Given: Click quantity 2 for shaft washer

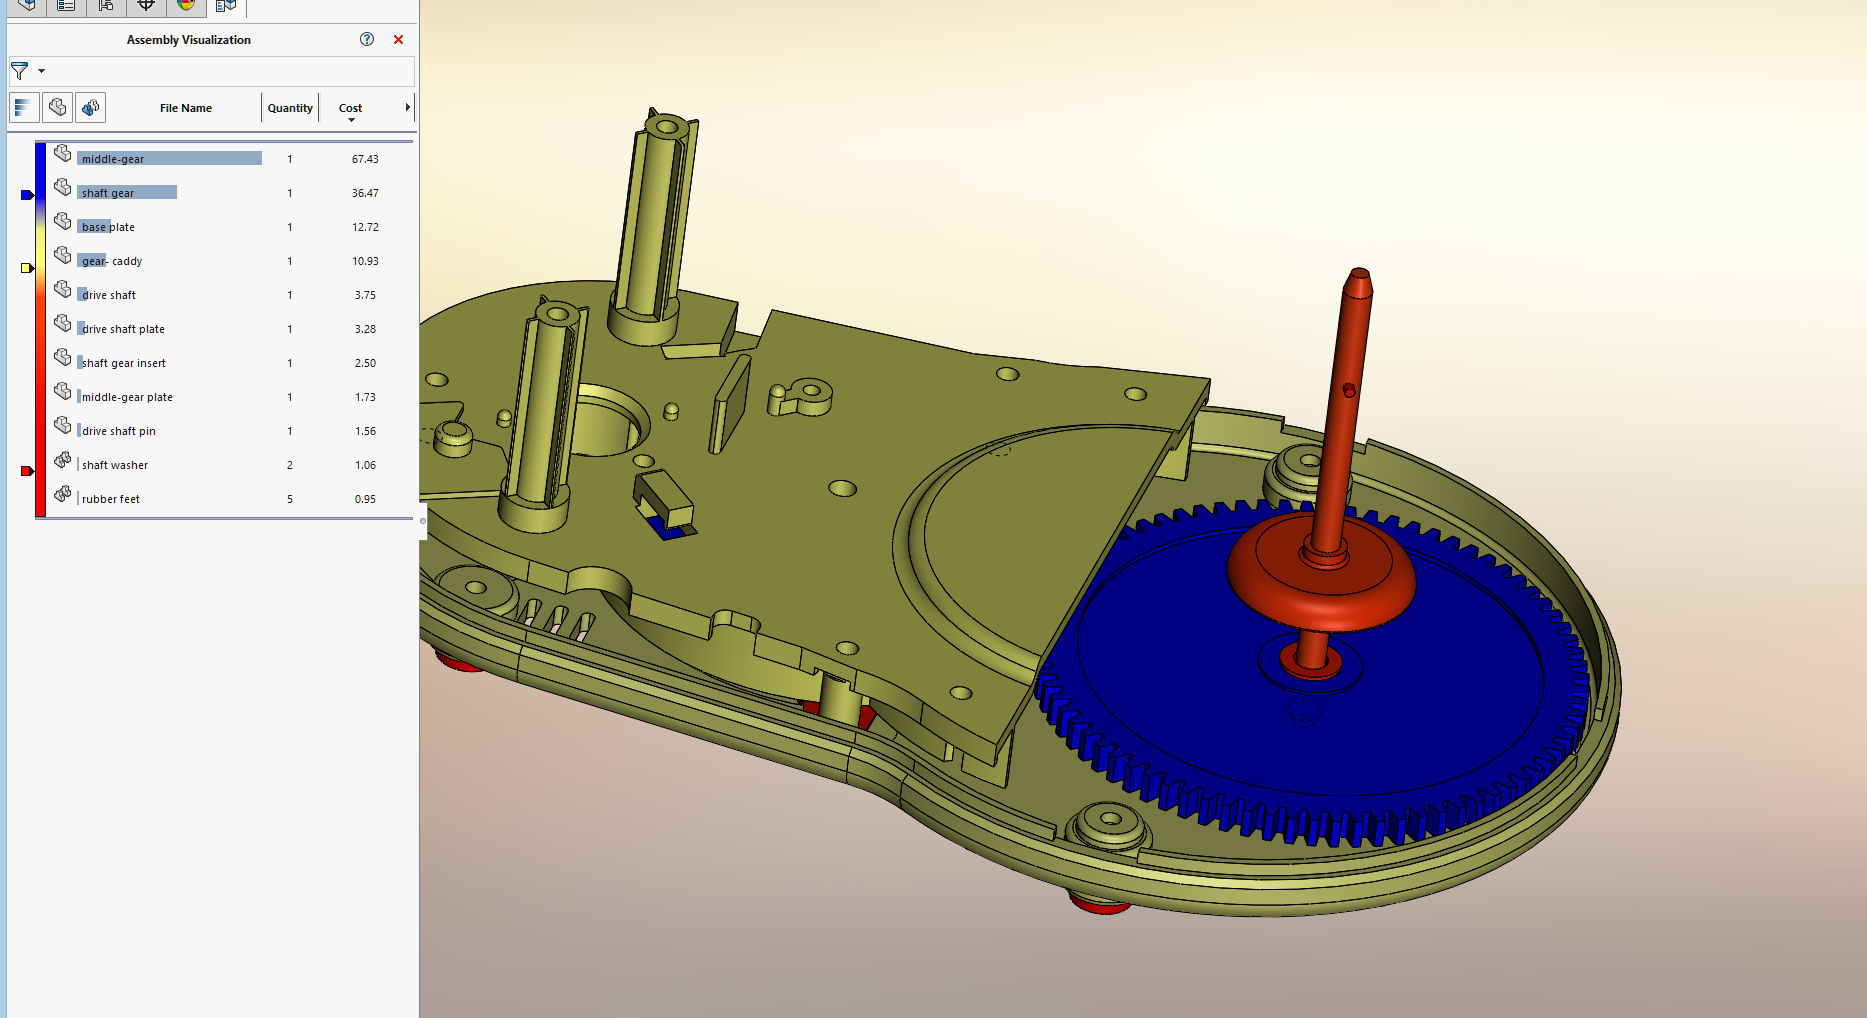Looking at the screenshot, I should pyautogui.click(x=290, y=465).
